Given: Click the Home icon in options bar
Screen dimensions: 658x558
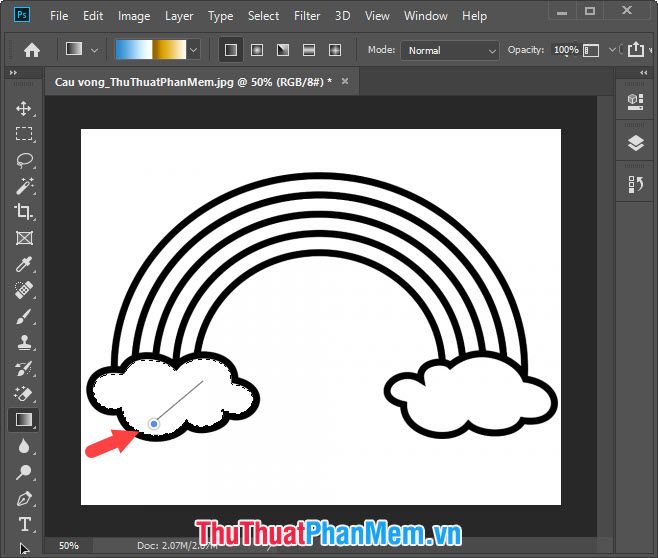Looking at the screenshot, I should click(x=32, y=49).
